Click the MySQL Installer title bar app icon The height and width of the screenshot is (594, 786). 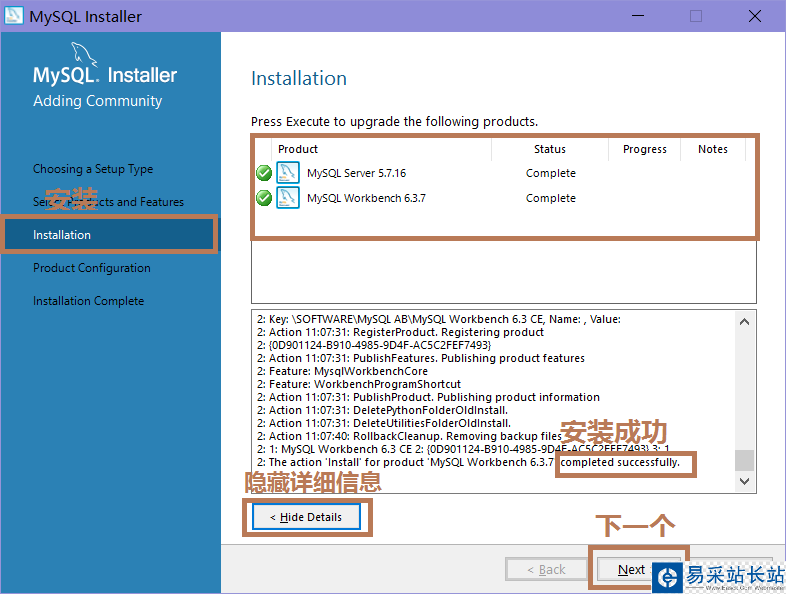point(14,16)
